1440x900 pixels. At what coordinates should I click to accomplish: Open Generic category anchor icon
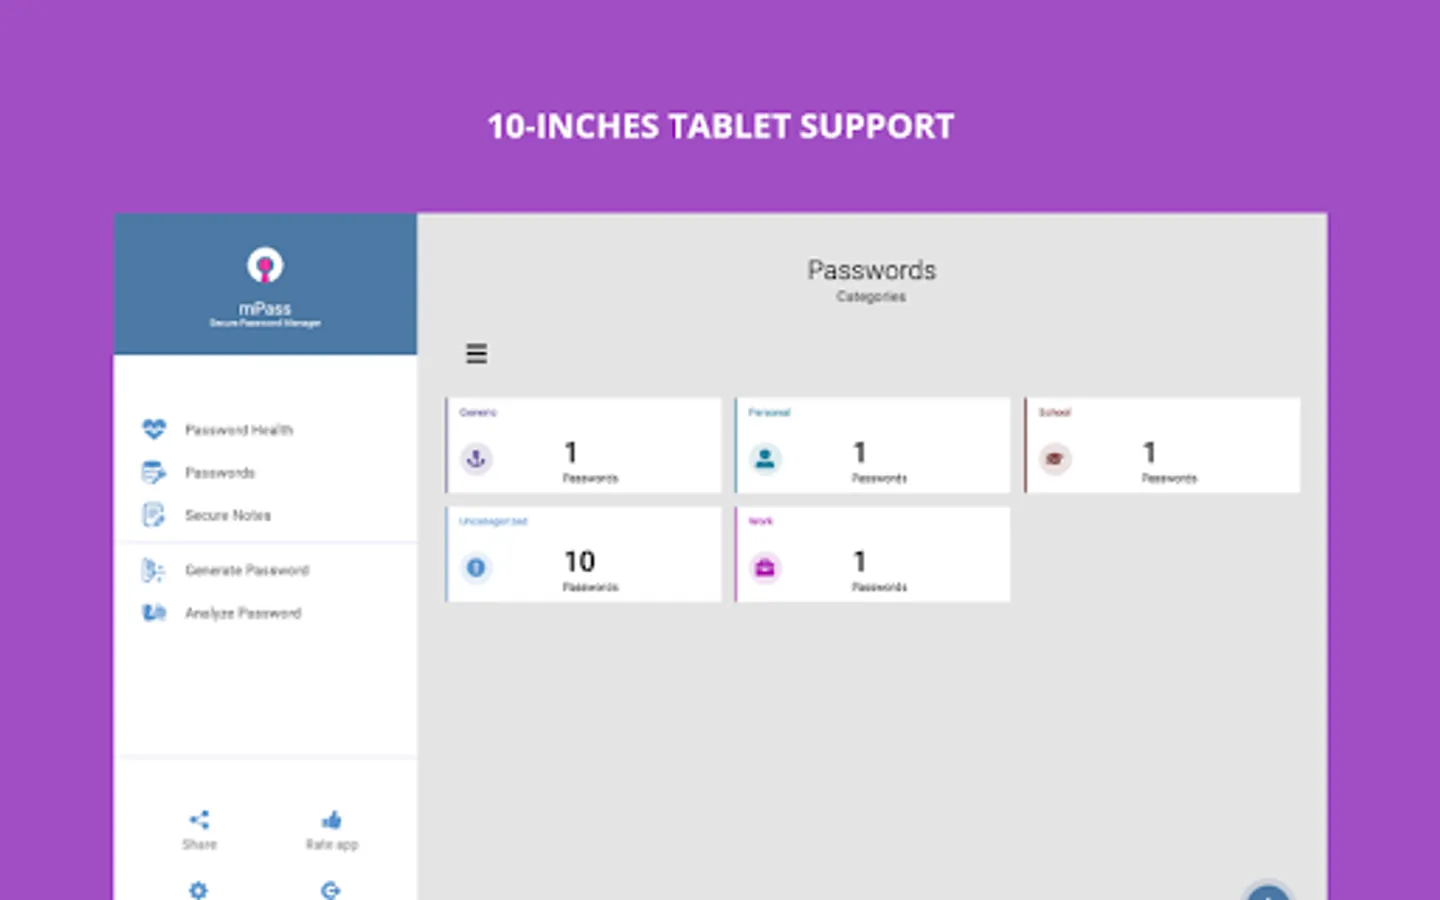(476, 459)
